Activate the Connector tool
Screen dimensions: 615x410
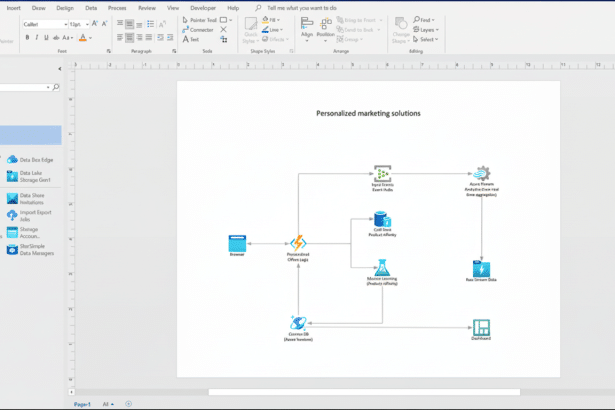point(198,30)
